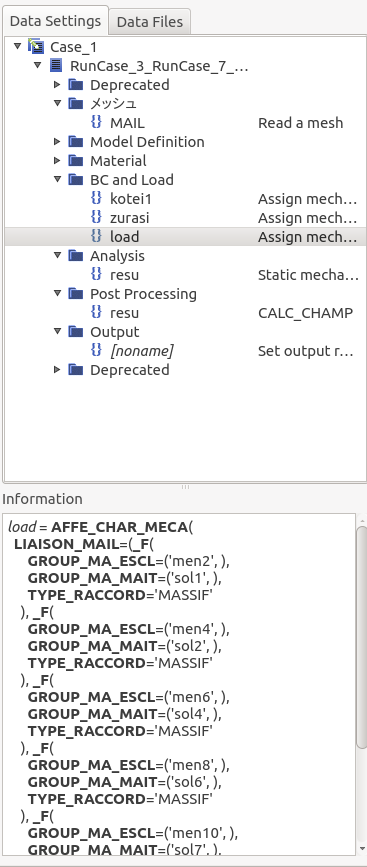This screenshot has width=367, height=867.
Task: Collapse the Post Processing folder
Action: click(x=57, y=293)
